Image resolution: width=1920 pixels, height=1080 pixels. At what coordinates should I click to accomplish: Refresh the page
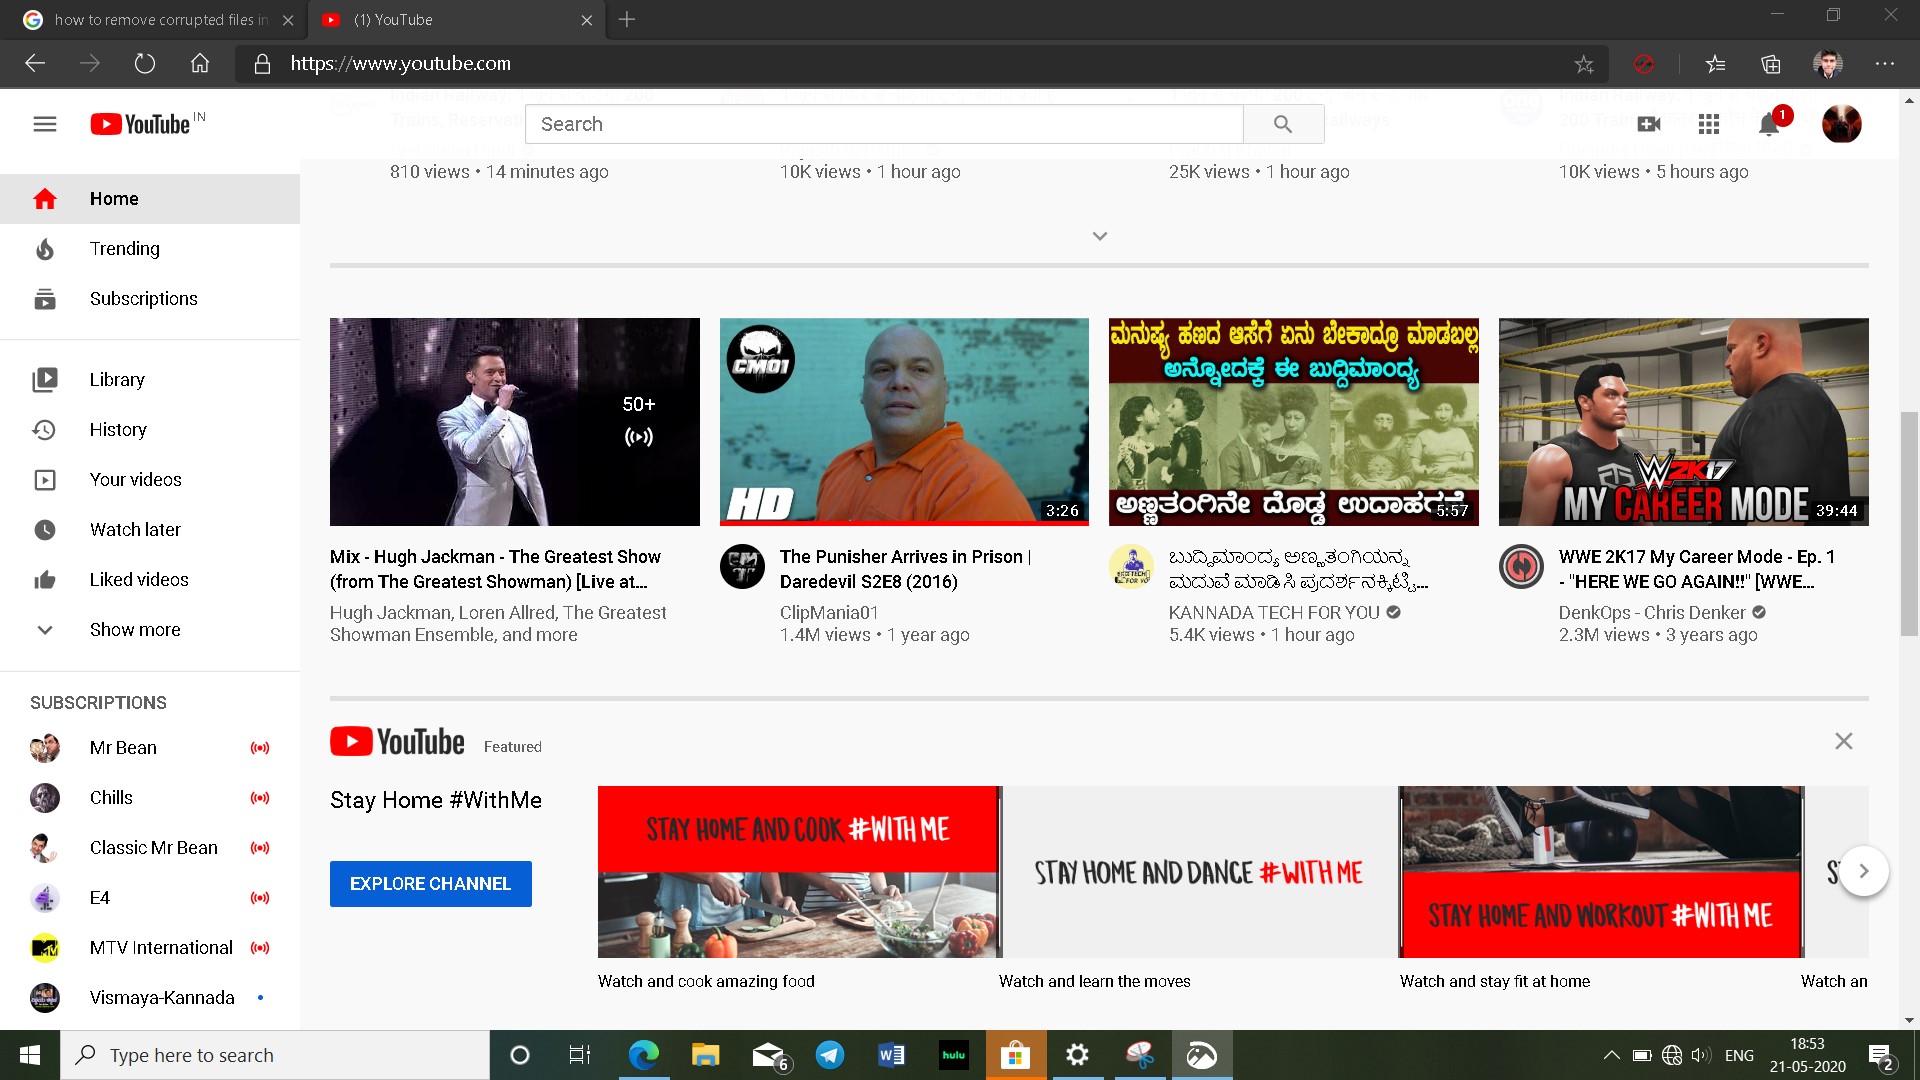point(145,64)
